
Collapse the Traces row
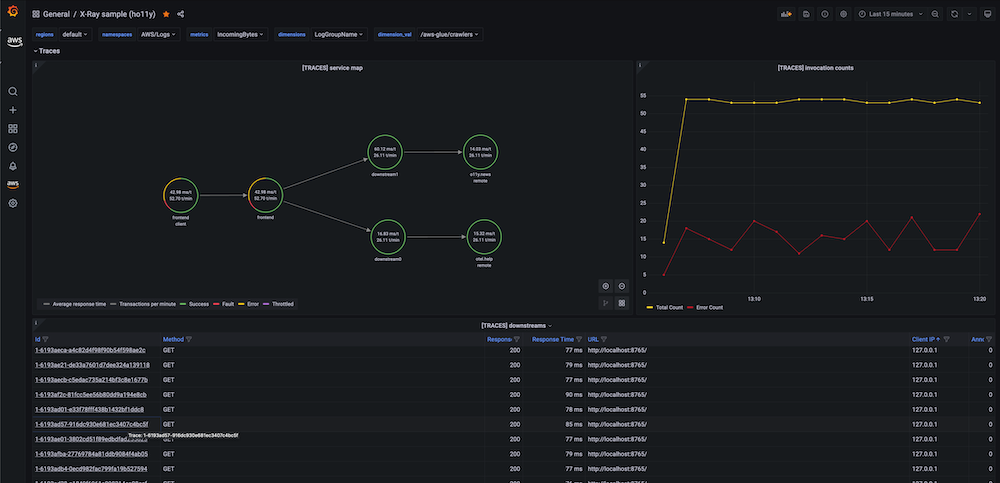(x=47, y=51)
